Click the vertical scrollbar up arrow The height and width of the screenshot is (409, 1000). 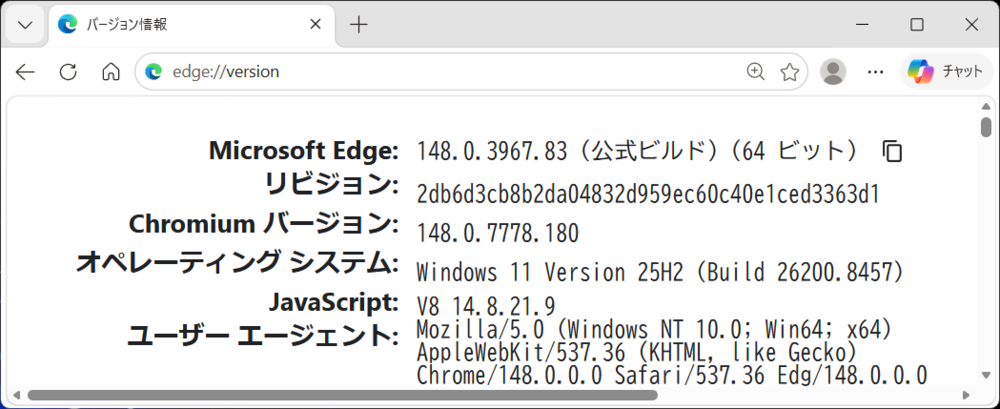tap(986, 107)
